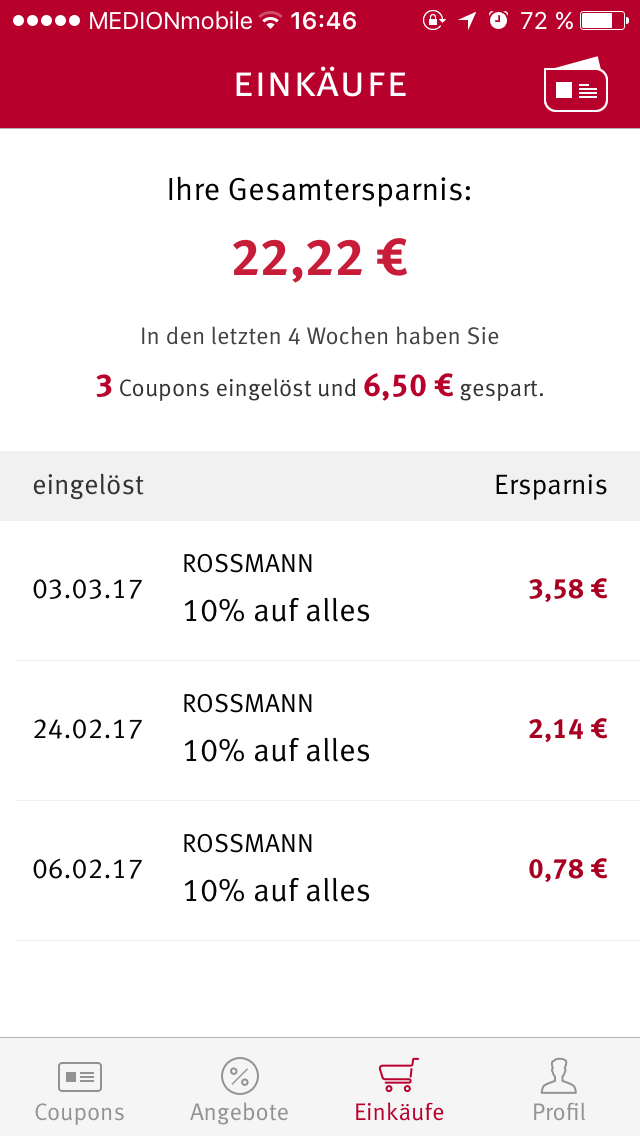Tap the Wi-Fi status icon

click(271, 21)
